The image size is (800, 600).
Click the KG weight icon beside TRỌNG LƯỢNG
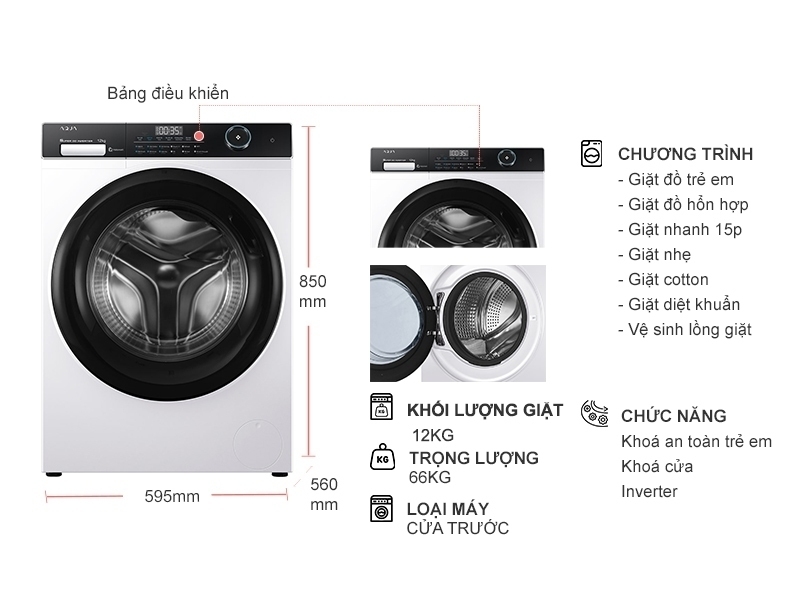383,457
